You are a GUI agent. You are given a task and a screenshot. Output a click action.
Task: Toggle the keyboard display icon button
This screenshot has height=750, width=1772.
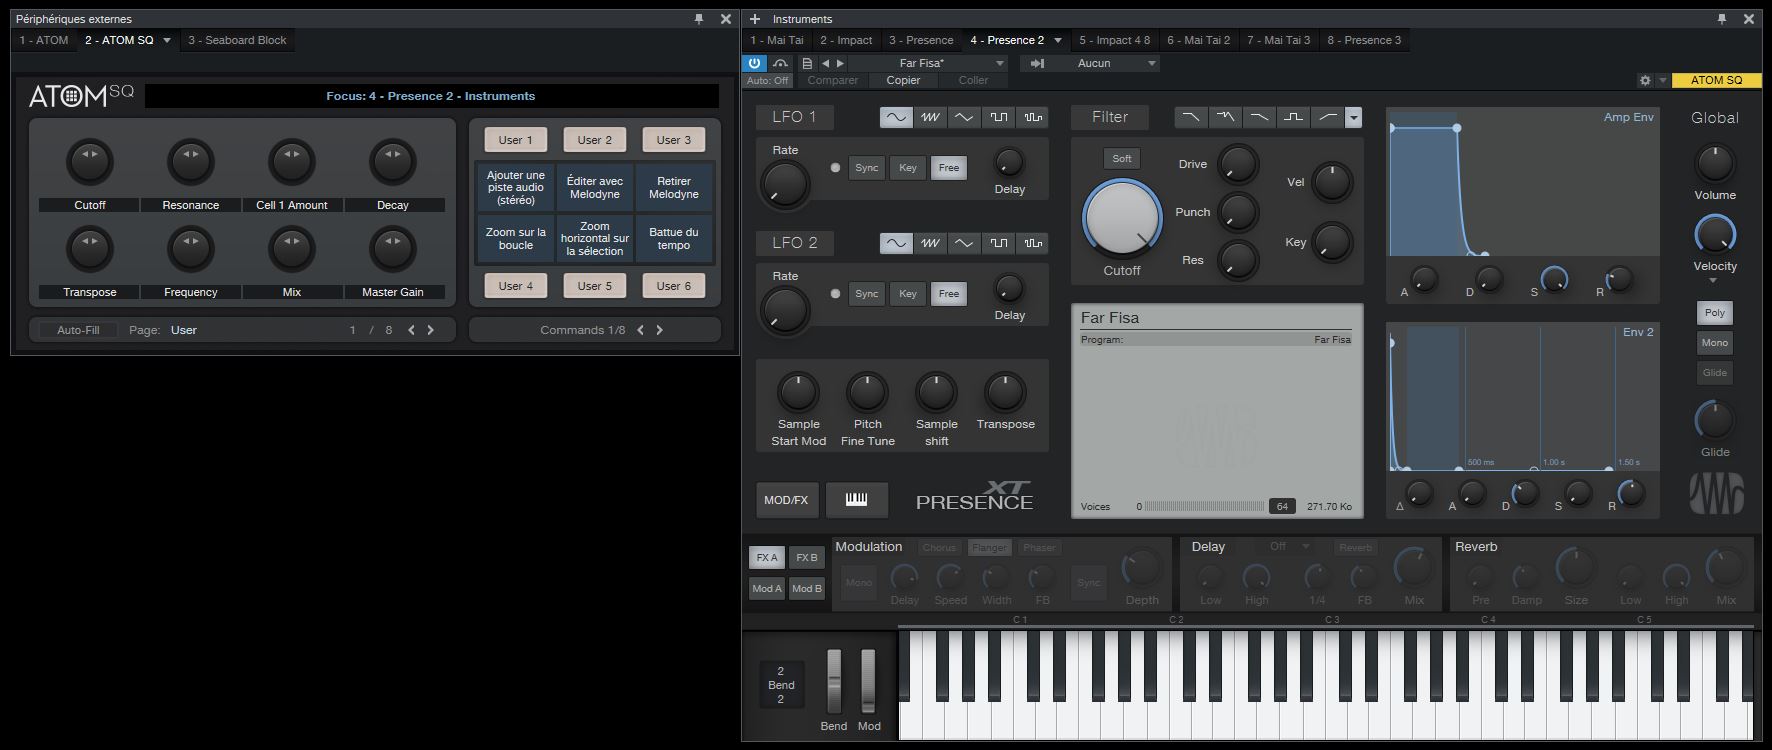coord(856,500)
